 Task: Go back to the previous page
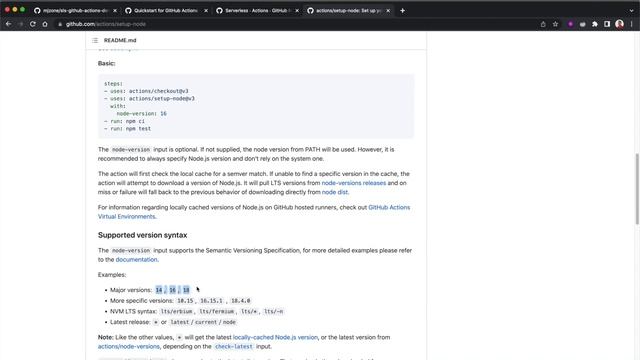click(x=9, y=24)
